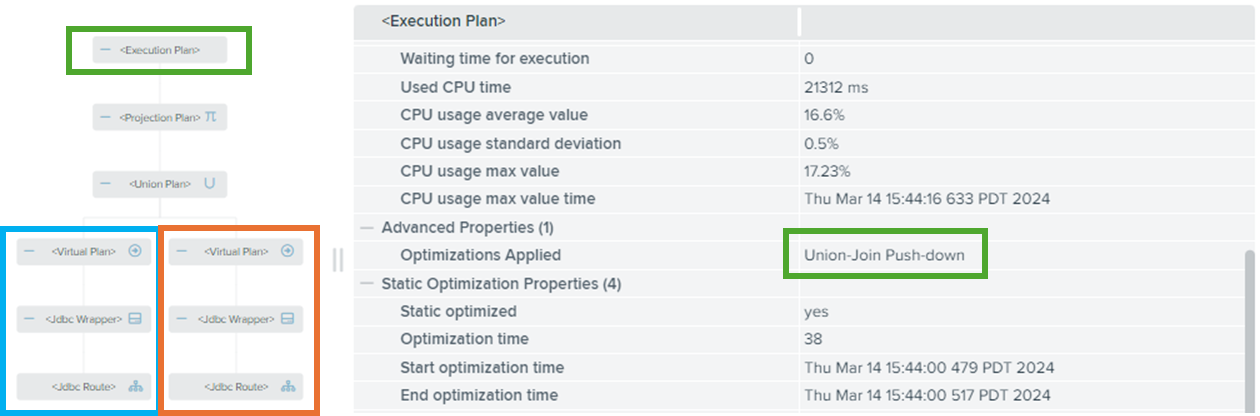Collapse the Execution Plan node
Viewport: 1260px width, 416px height.
105,49
